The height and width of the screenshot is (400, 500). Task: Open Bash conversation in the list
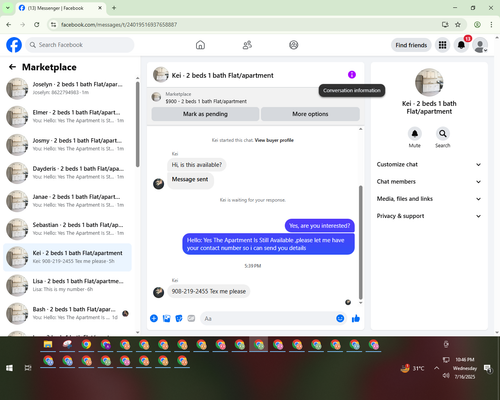coord(67,313)
